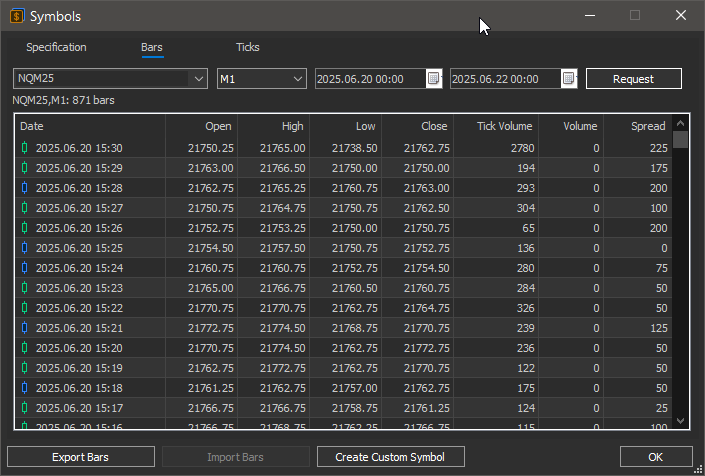Switch to the Specification tab
The height and width of the screenshot is (476, 705).
coord(56,47)
